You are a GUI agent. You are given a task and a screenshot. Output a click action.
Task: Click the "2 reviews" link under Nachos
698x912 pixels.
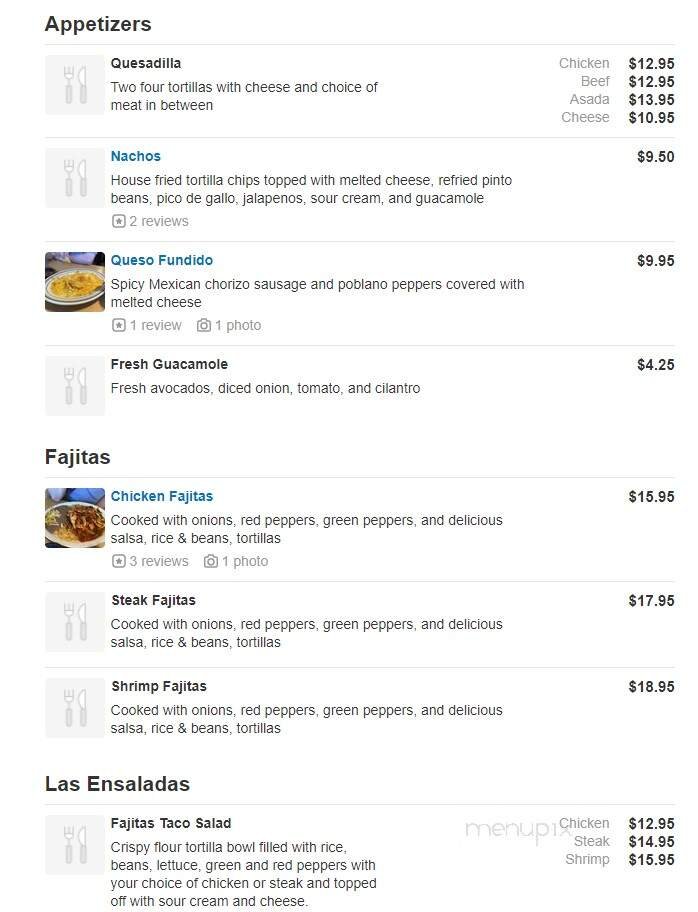[x=156, y=221]
